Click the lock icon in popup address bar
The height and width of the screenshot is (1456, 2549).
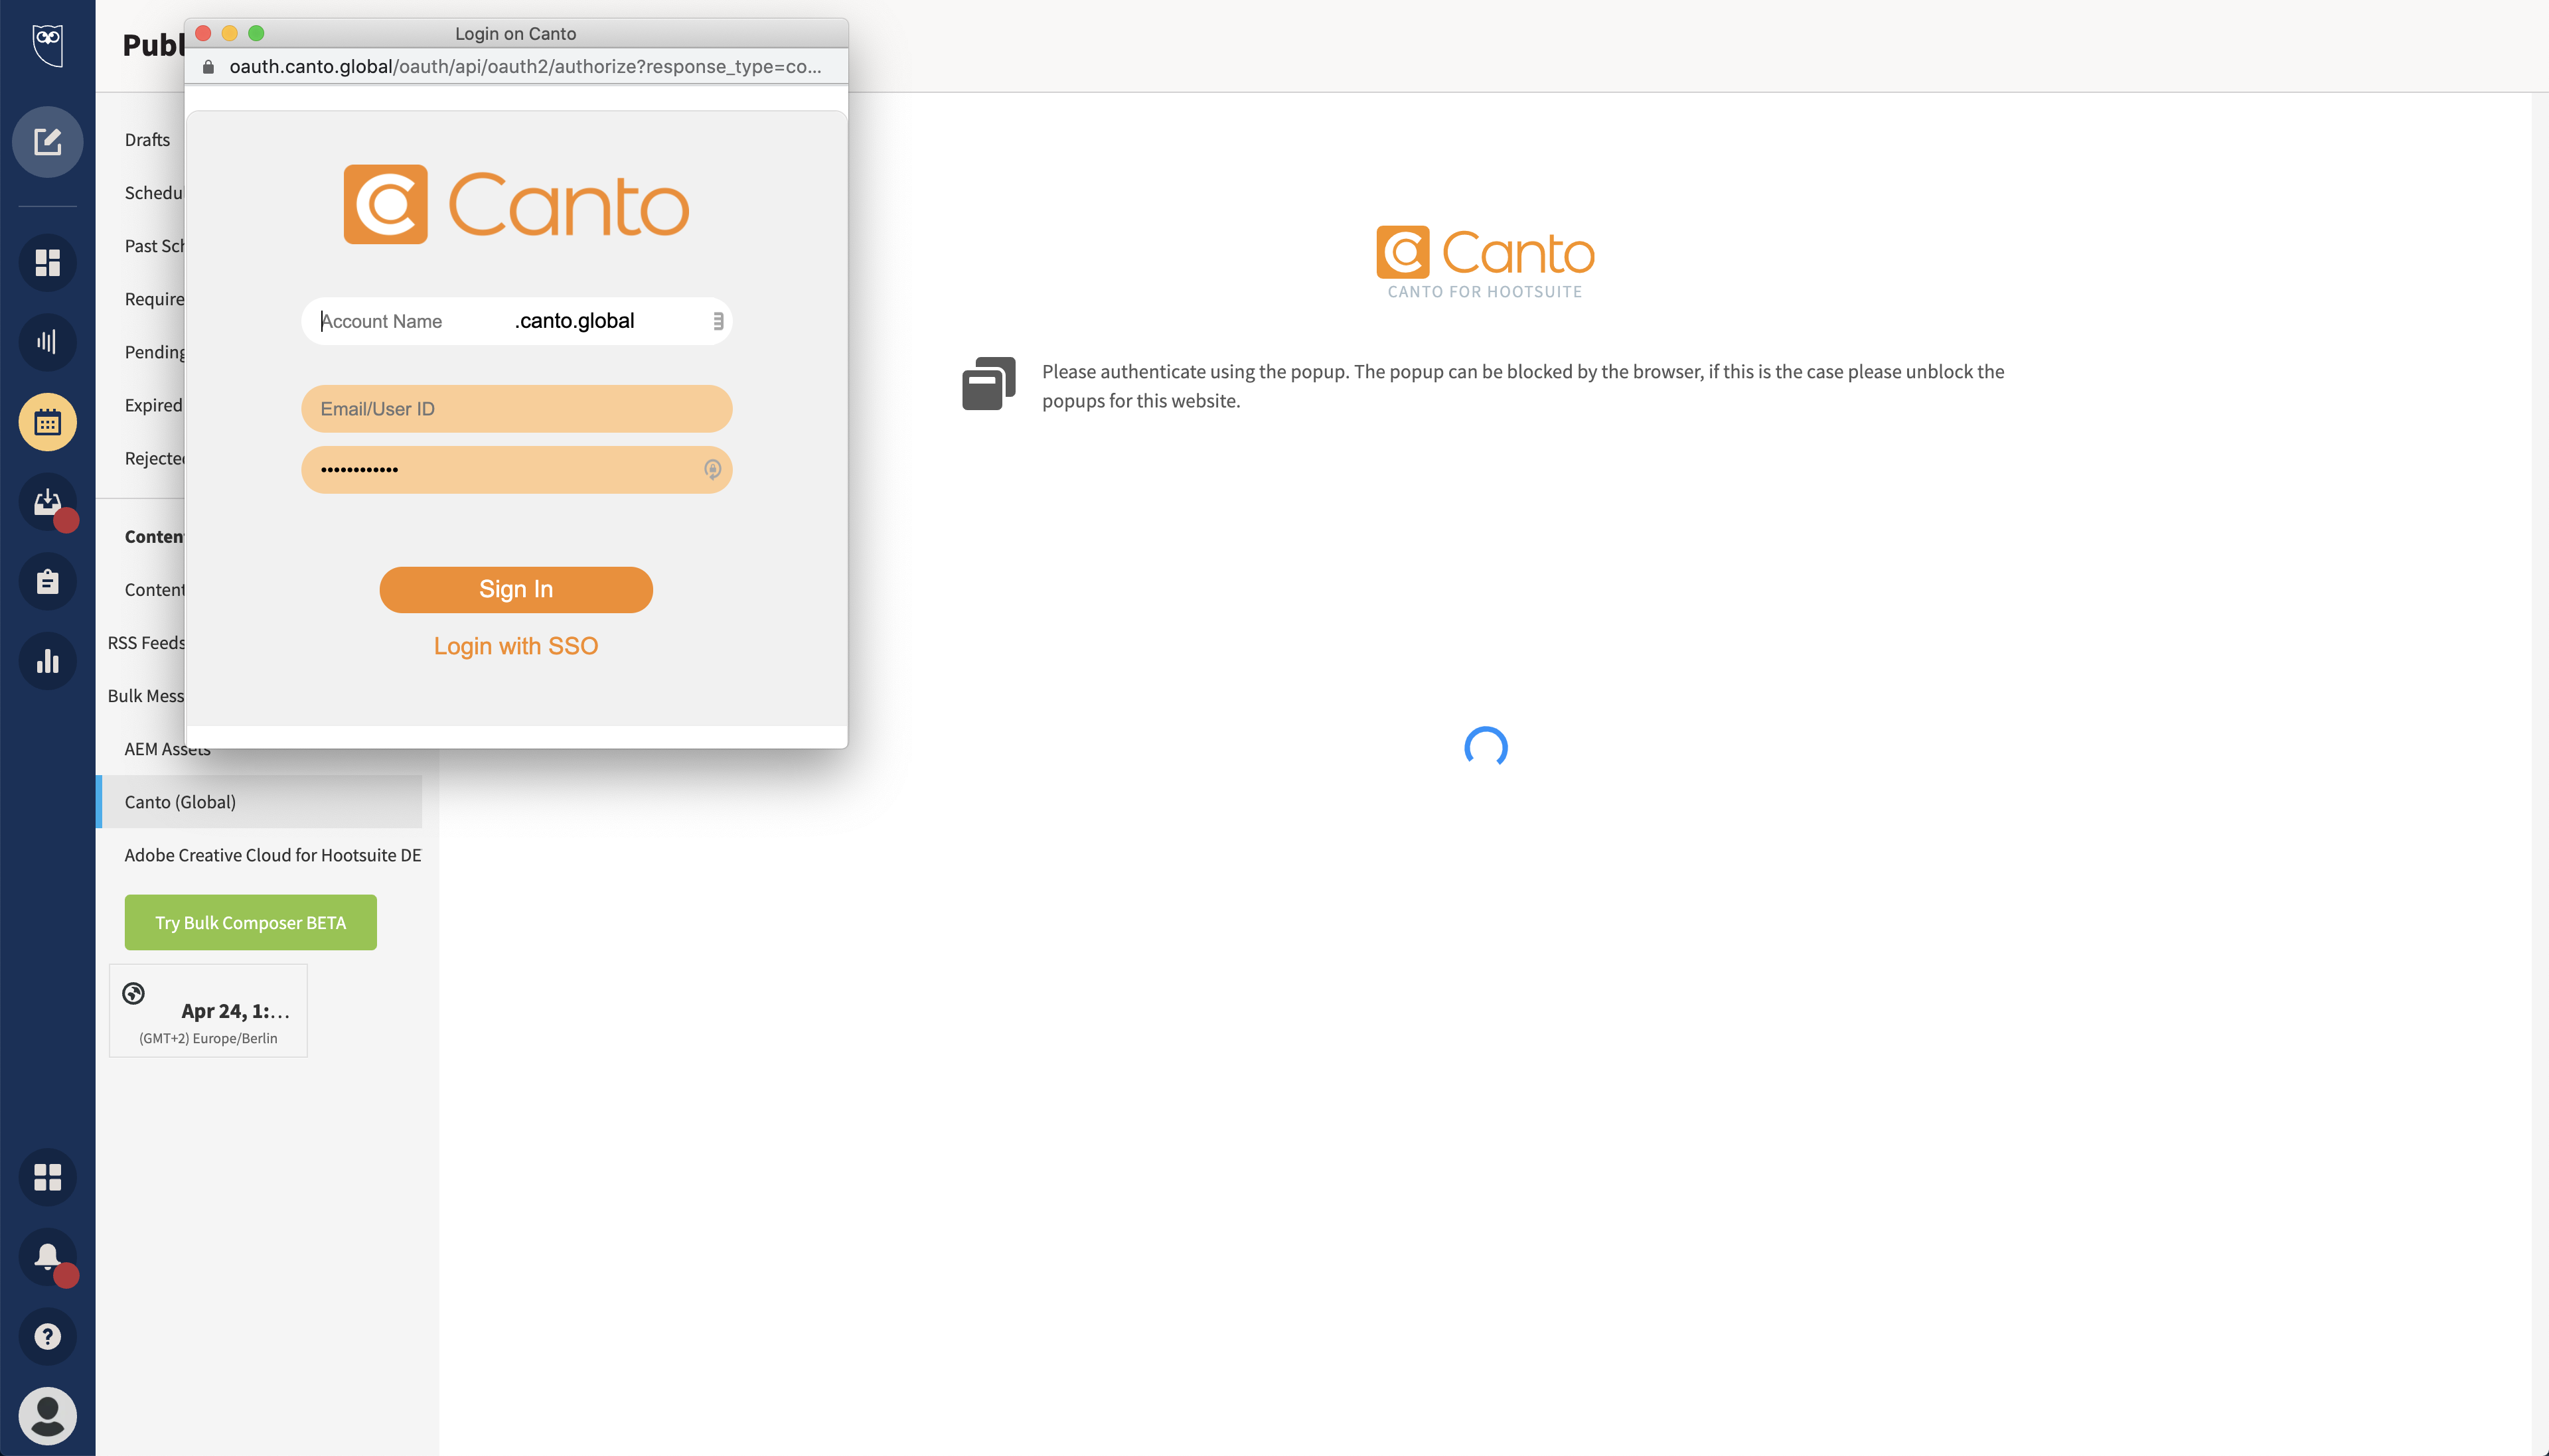click(208, 67)
